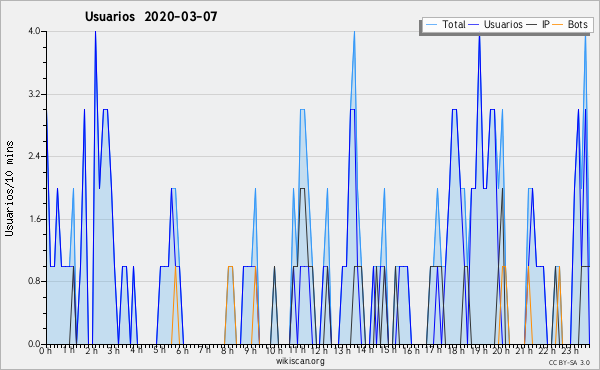Click the x-axis label '3 h'
Screen dimensions: 600x370
point(114,350)
